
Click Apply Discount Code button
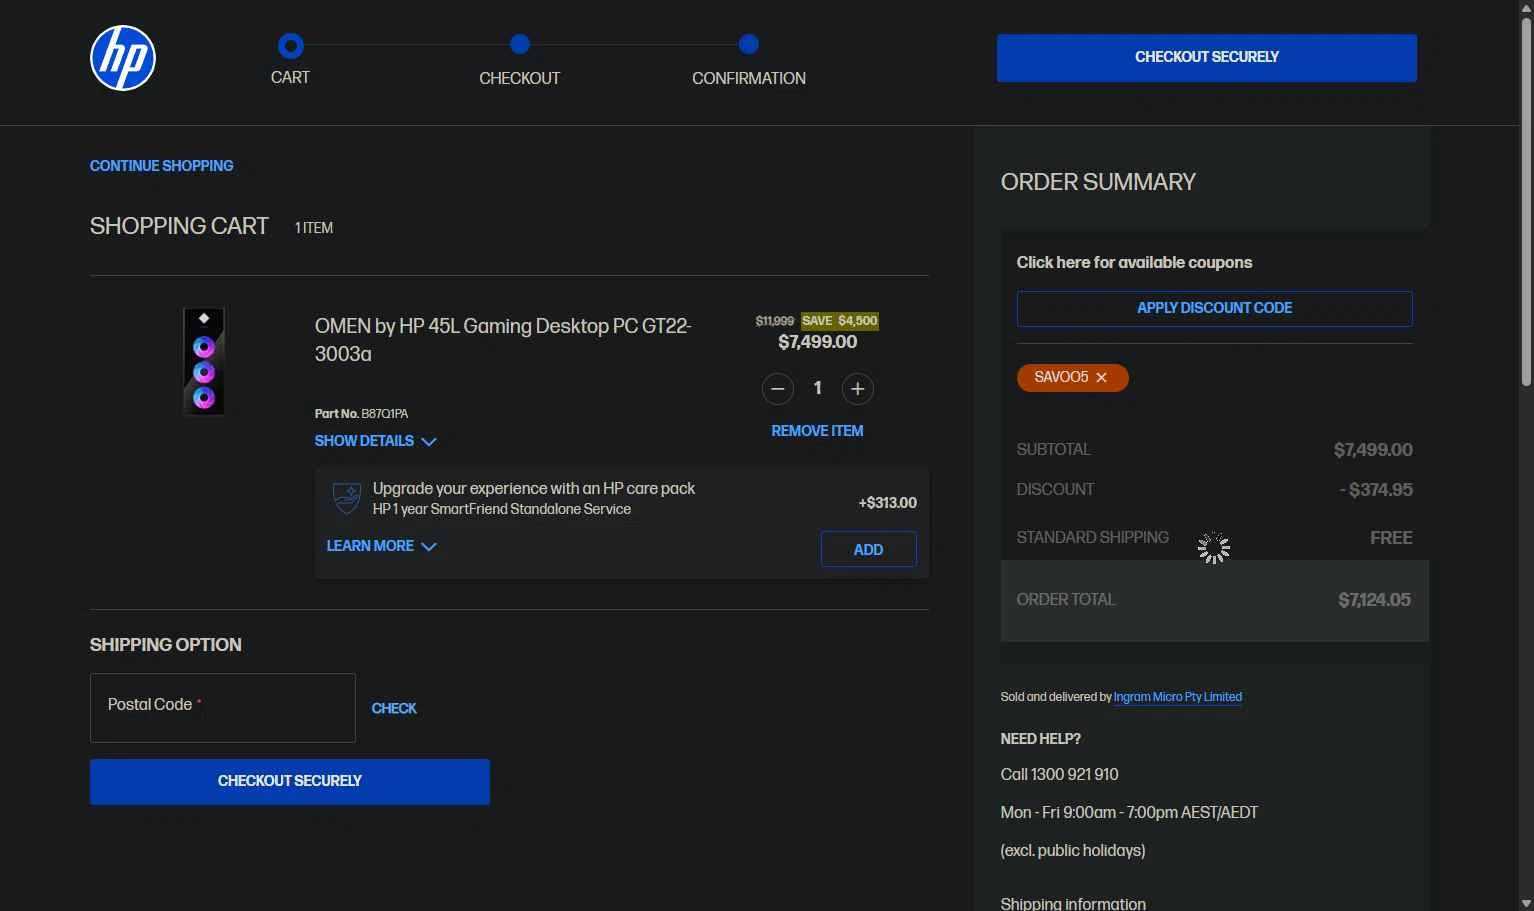point(1215,308)
